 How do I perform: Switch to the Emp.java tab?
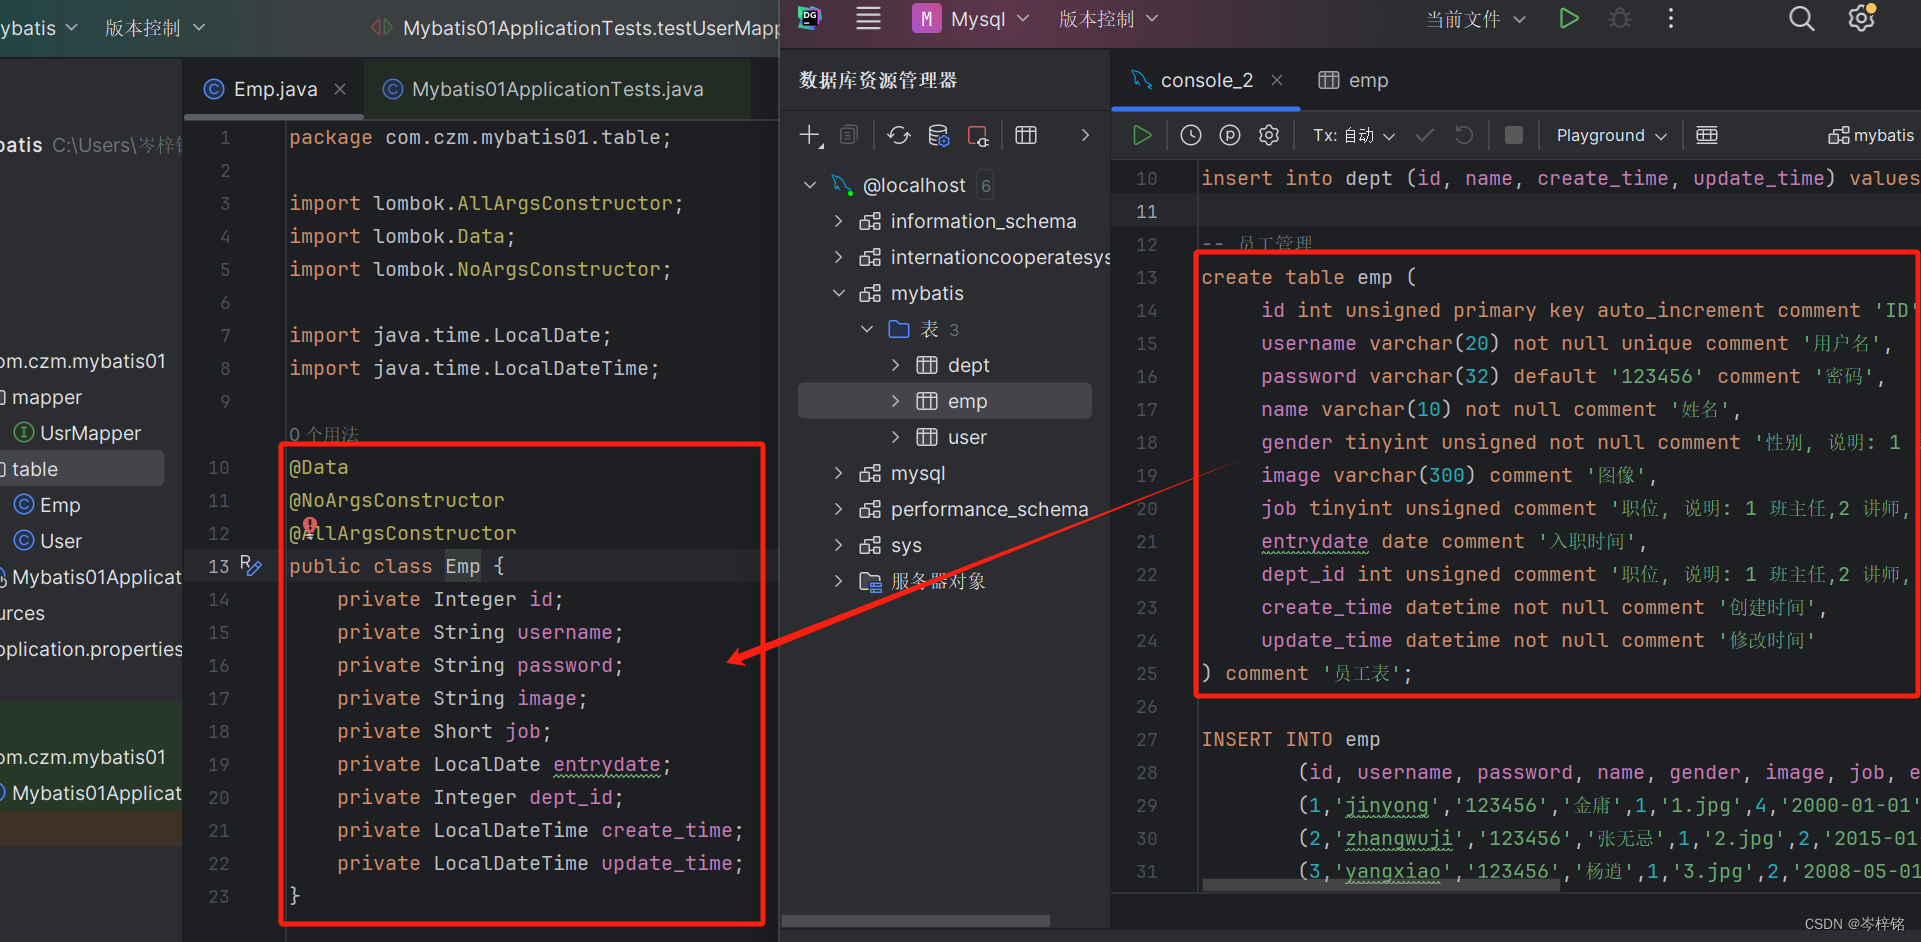tap(272, 88)
